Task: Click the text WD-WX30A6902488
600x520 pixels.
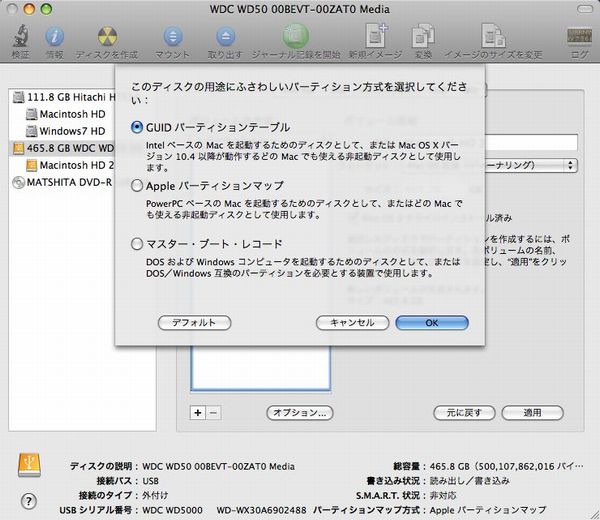Action: 261,510
